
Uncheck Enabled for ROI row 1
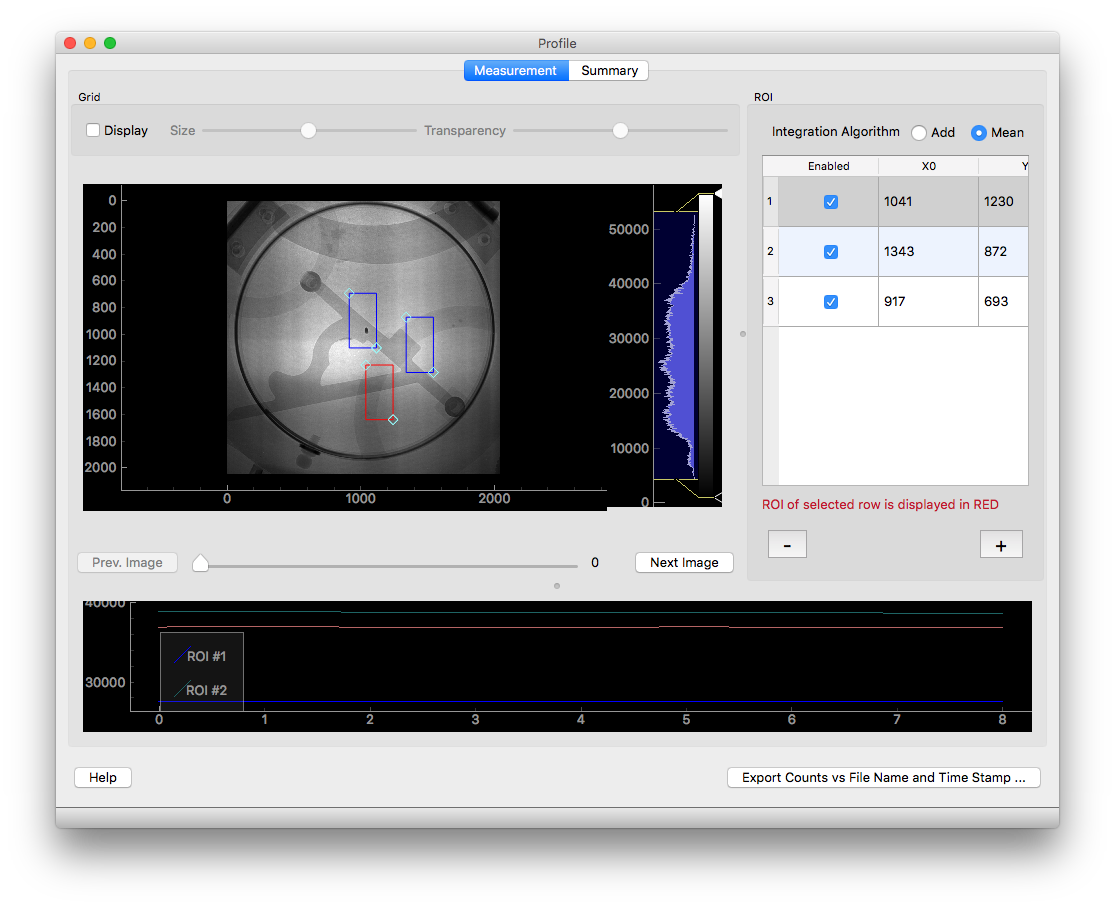tap(830, 202)
